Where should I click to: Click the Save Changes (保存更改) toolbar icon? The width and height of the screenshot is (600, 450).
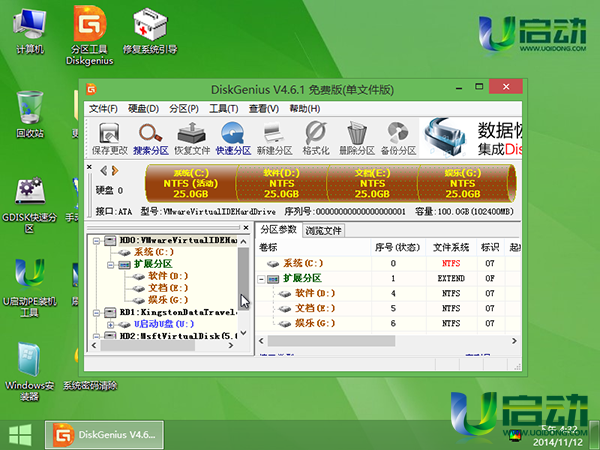109,138
